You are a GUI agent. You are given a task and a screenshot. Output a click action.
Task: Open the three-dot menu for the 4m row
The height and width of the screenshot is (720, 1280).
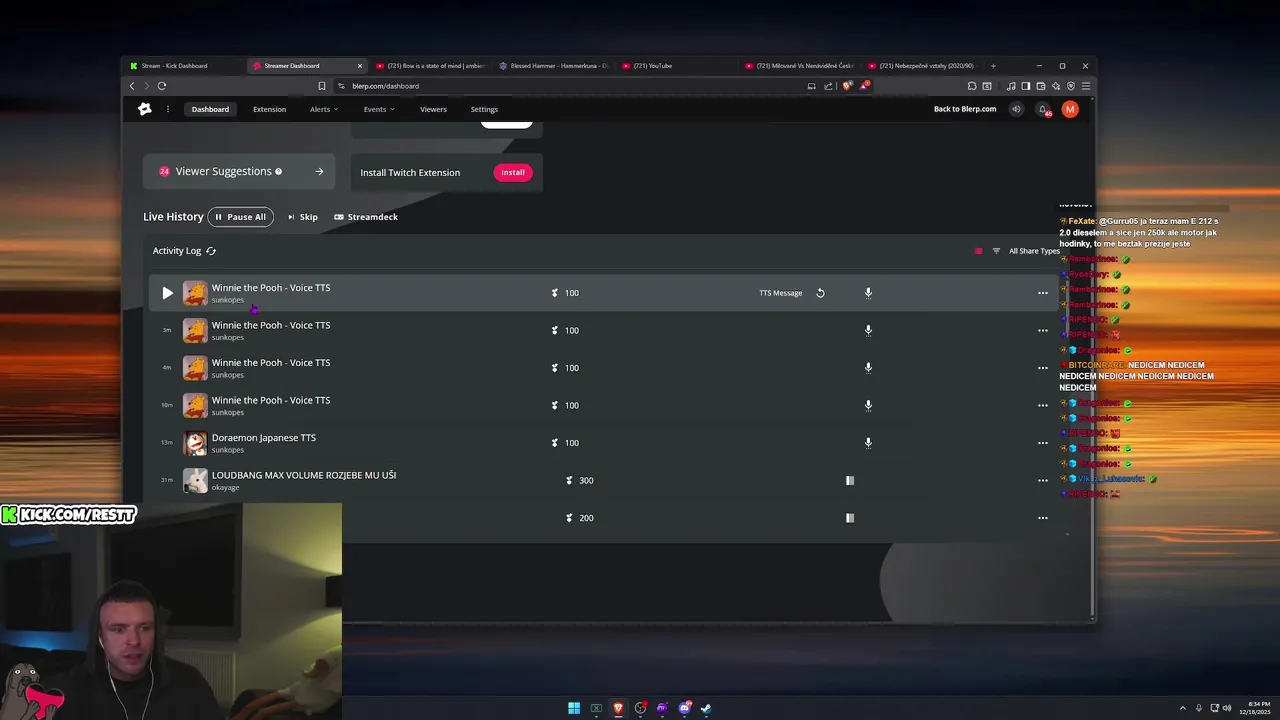[1043, 368]
